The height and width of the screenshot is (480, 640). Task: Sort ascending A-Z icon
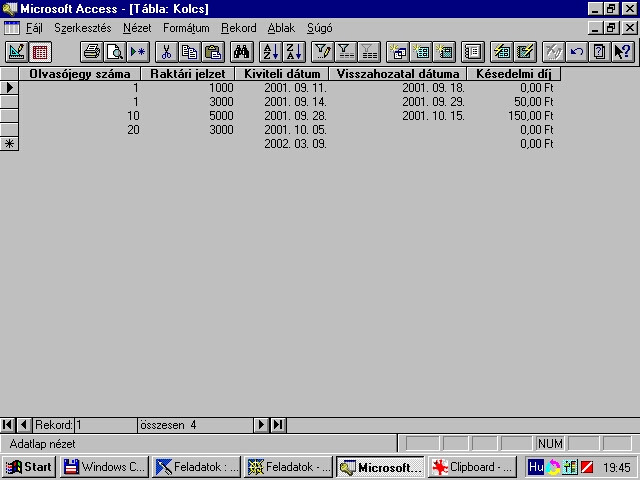[271, 52]
